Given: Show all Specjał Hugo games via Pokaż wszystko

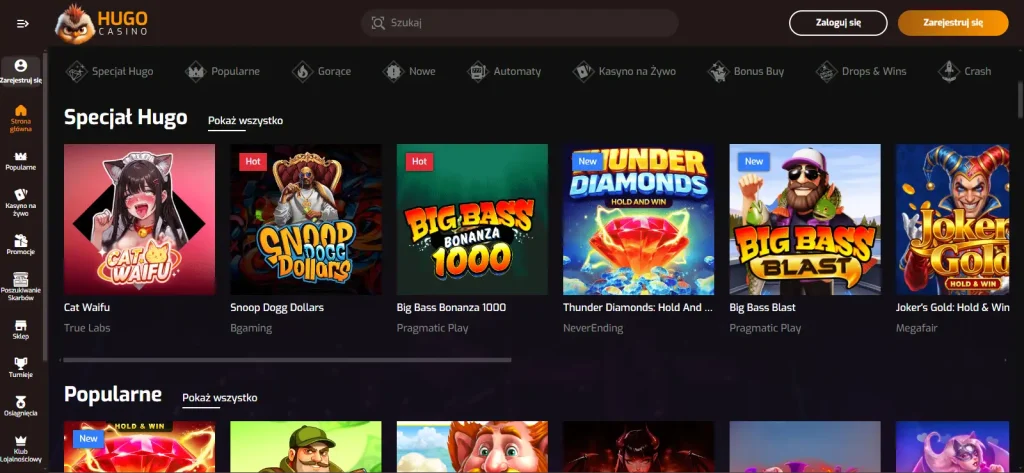Looking at the screenshot, I should (x=246, y=121).
